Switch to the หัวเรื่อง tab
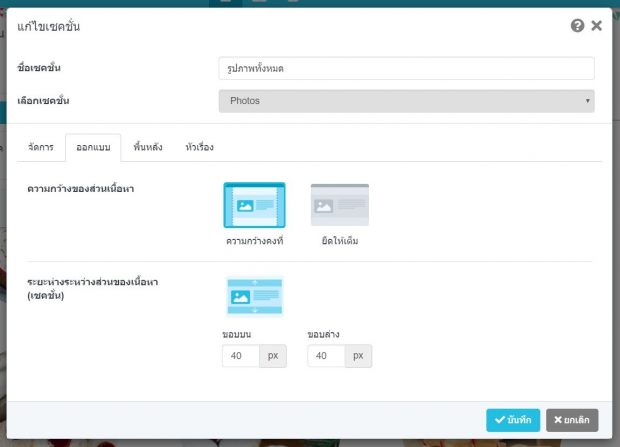The height and width of the screenshot is (447, 620). [x=199, y=147]
